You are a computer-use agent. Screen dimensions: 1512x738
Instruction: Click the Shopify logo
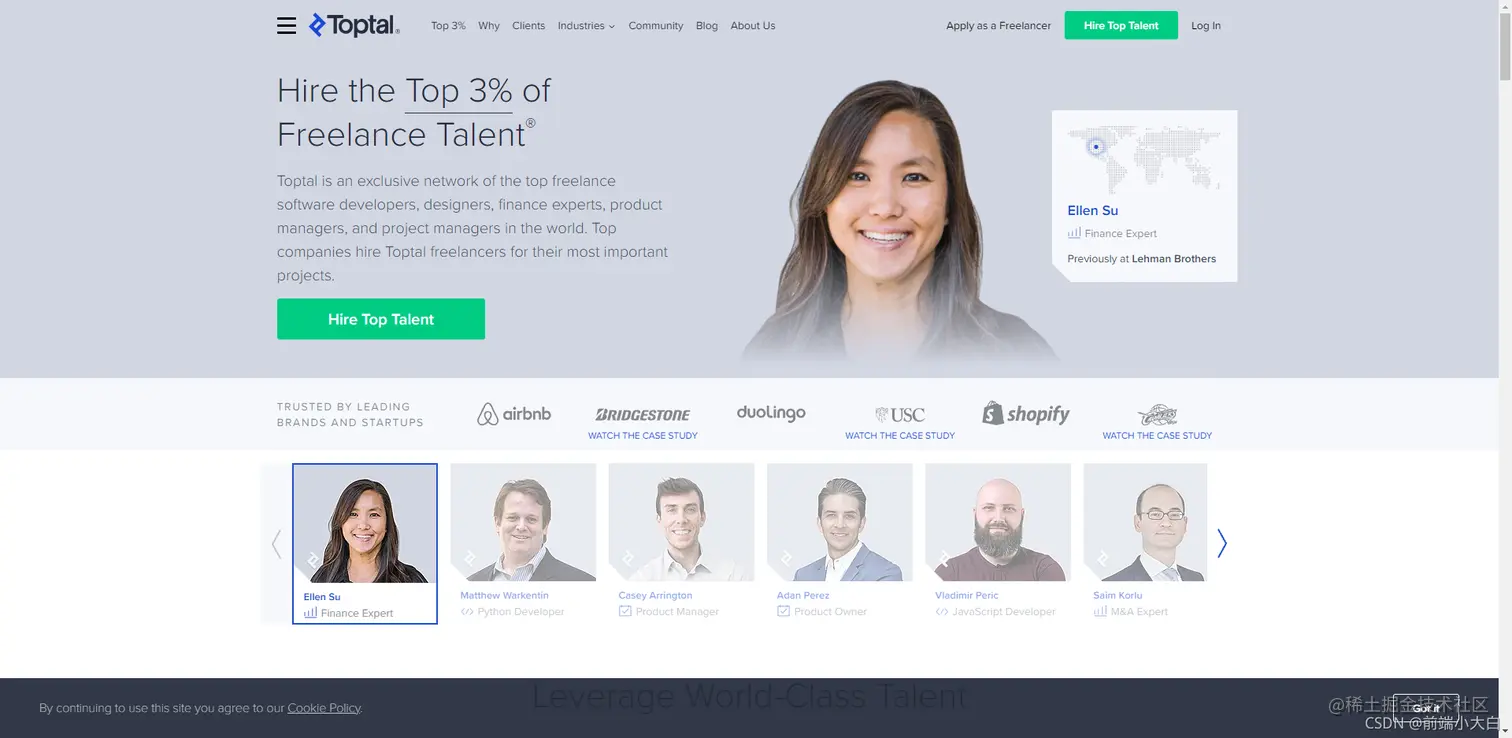1026,413
